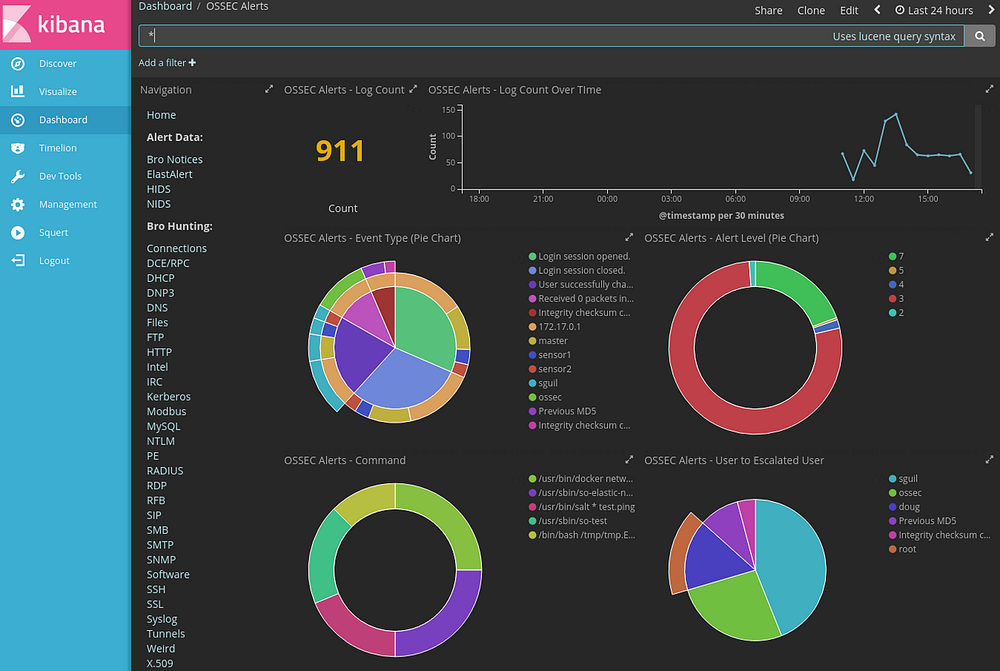Viewport: 1000px width, 671px height.
Task: Expand the Command chart panel
Action: click(629, 459)
